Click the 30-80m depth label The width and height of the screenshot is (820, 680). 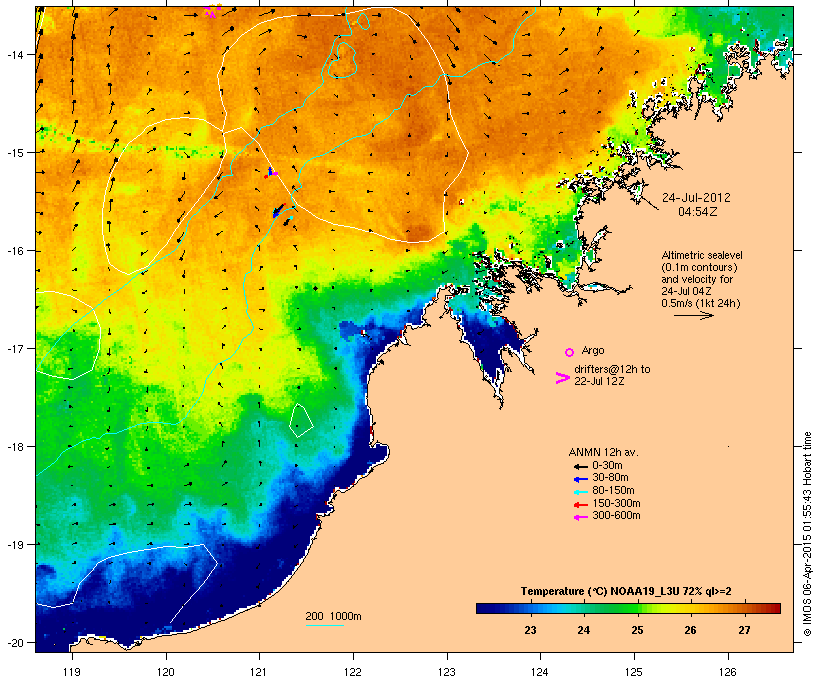tap(610, 478)
